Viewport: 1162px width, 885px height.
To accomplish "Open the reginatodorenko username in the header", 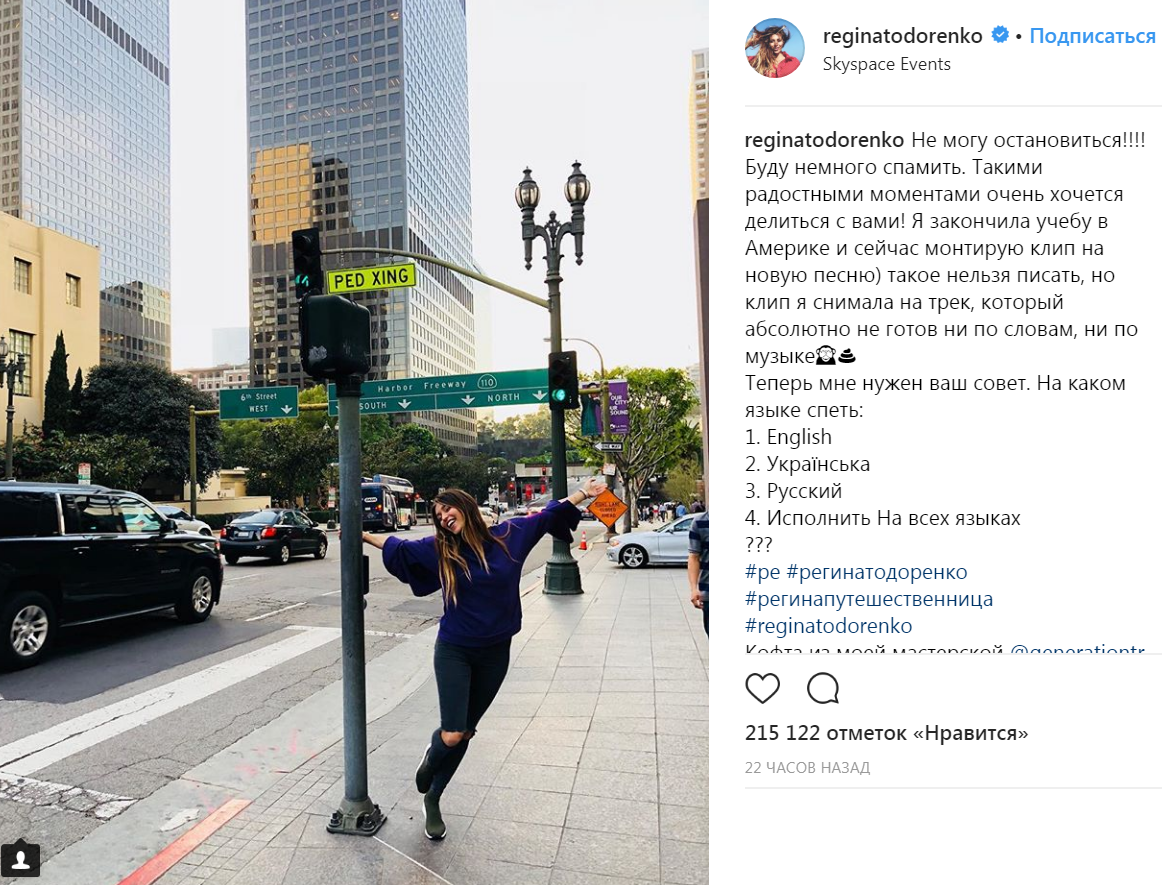I will point(902,36).
